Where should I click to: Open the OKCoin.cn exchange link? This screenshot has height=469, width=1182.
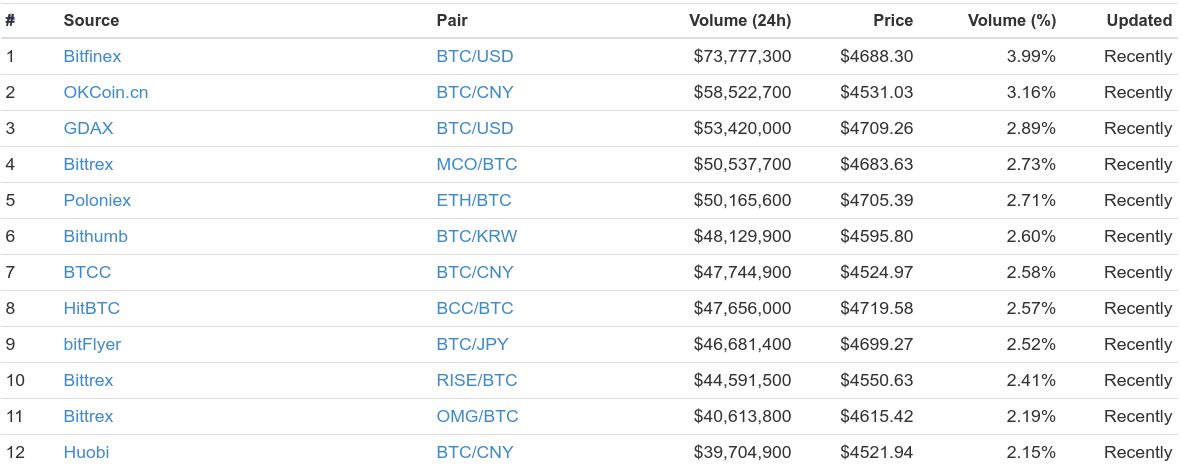[106, 93]
